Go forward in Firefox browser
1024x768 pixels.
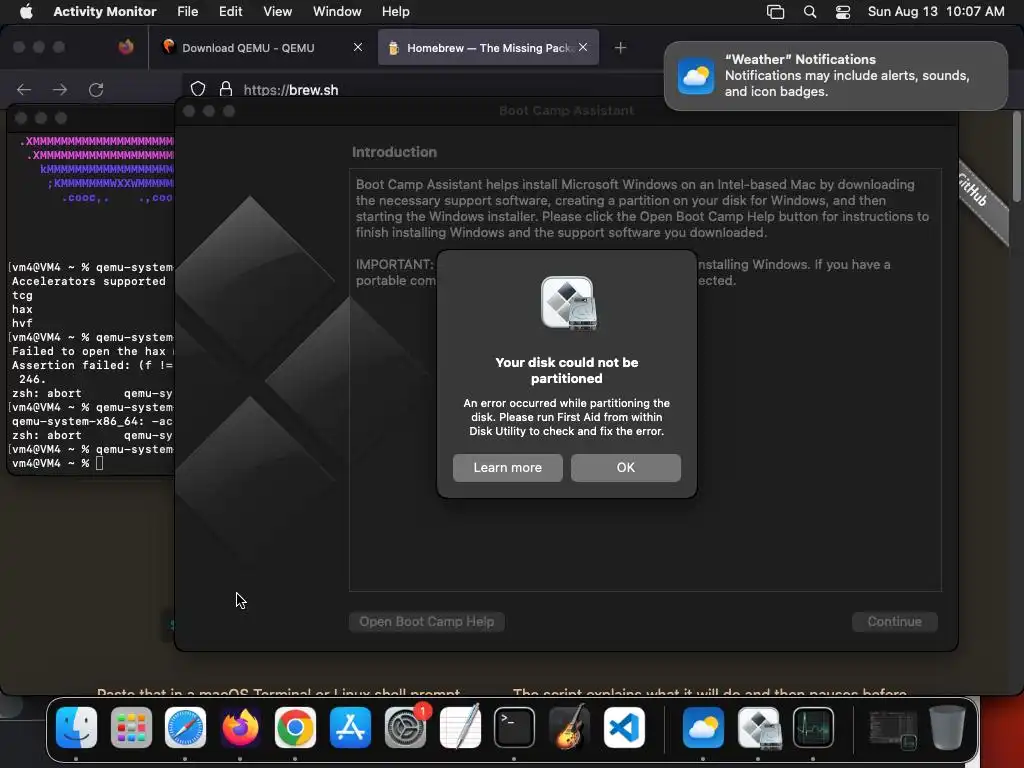coord(60,89)
